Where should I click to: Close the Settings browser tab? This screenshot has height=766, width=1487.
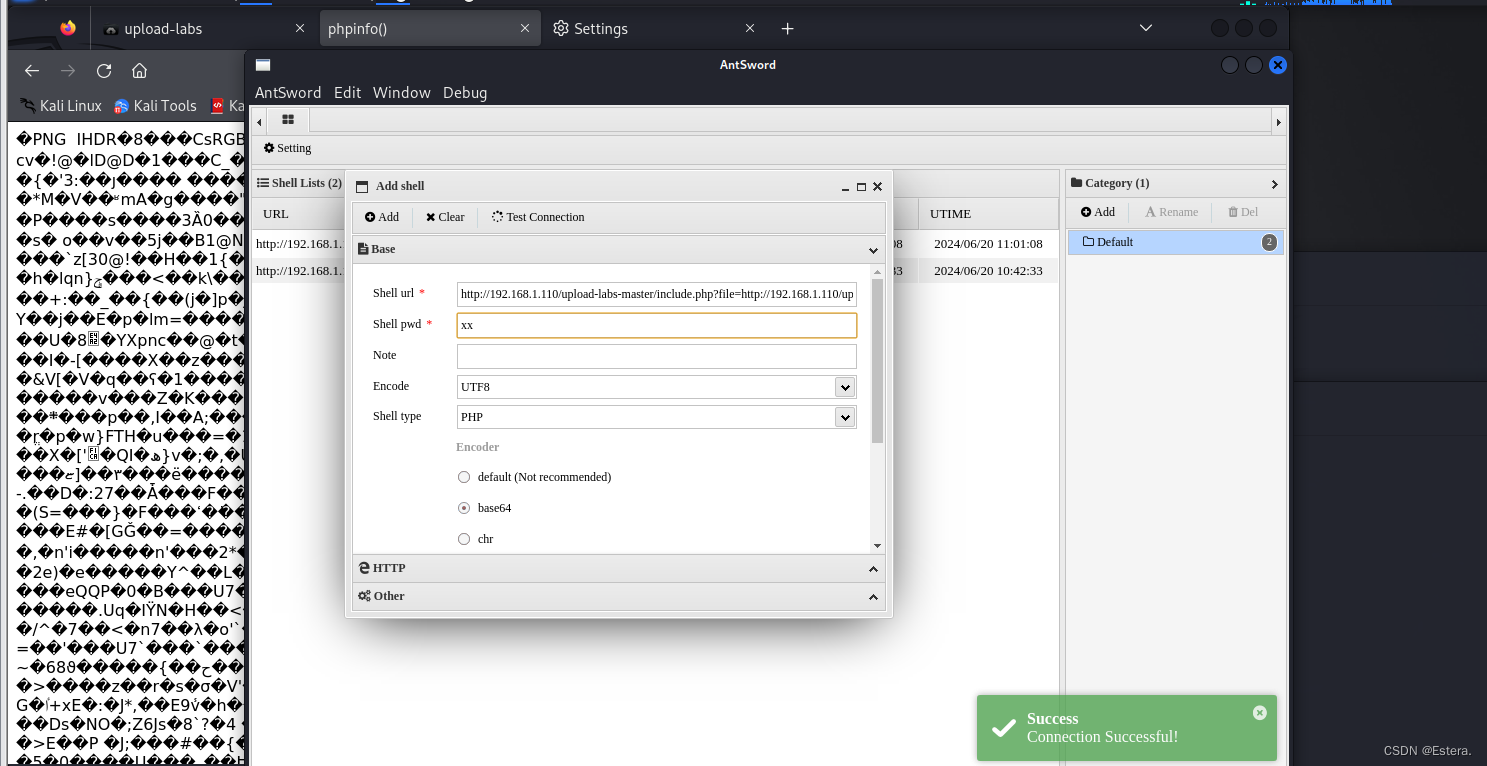click(750, 29)
